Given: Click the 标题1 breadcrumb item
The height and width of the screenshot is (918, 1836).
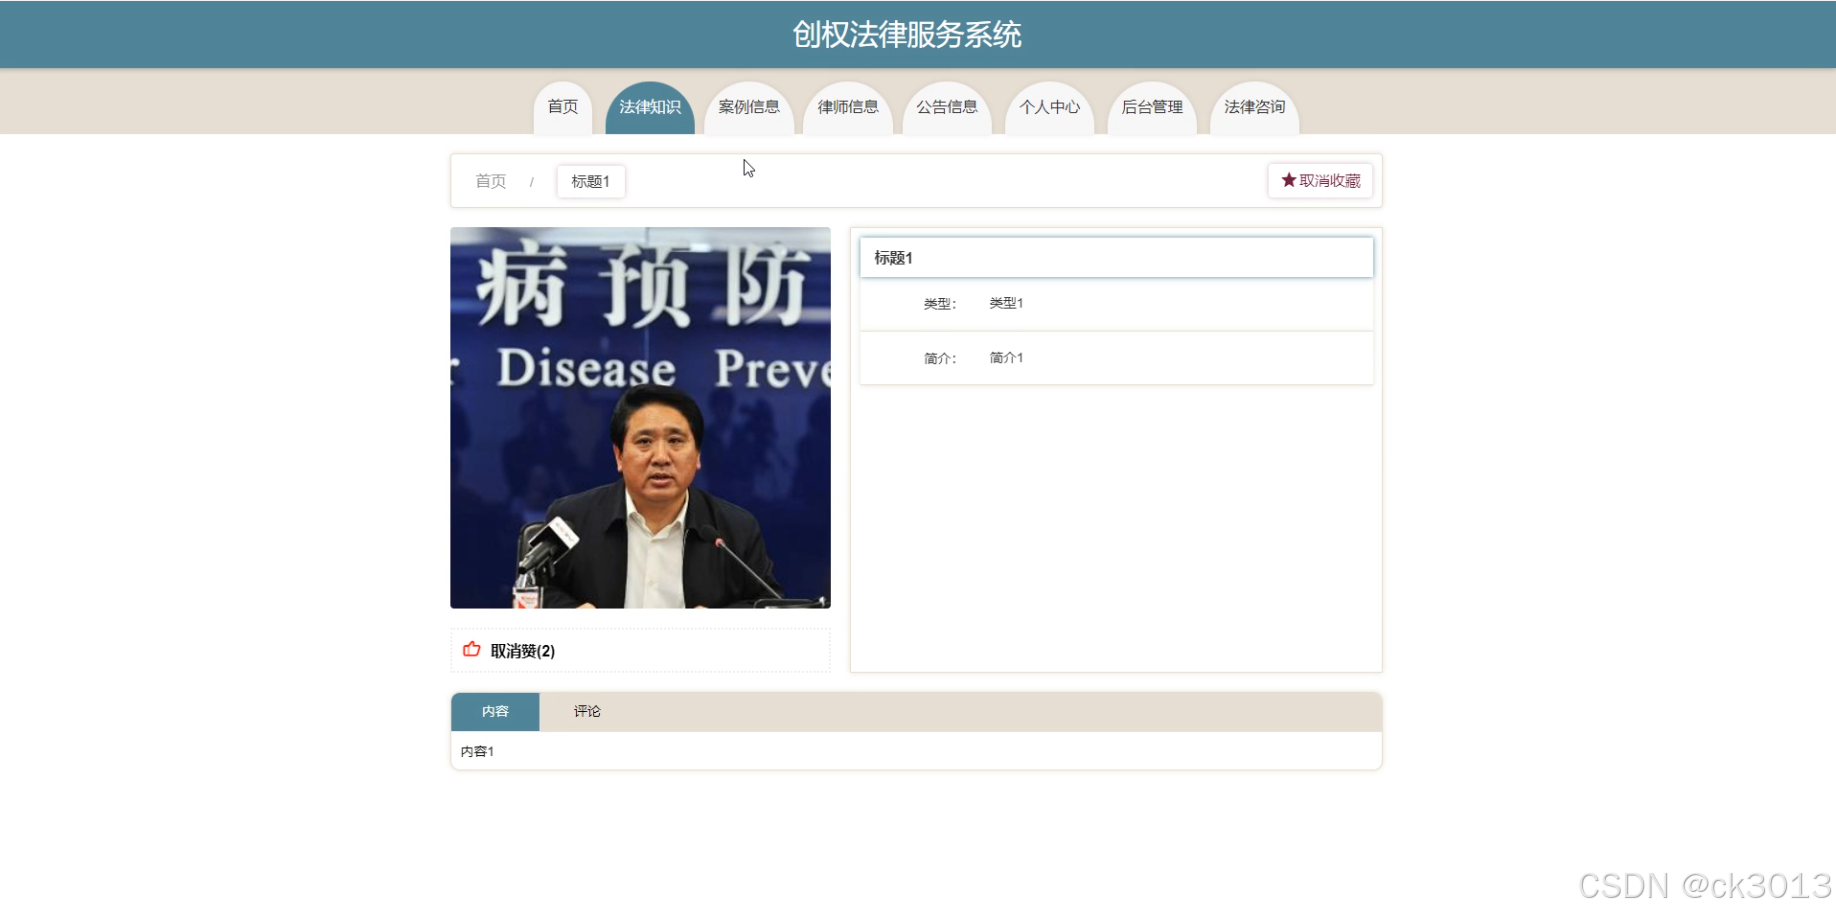Looking at the screenshot, I should pos(591,181).
